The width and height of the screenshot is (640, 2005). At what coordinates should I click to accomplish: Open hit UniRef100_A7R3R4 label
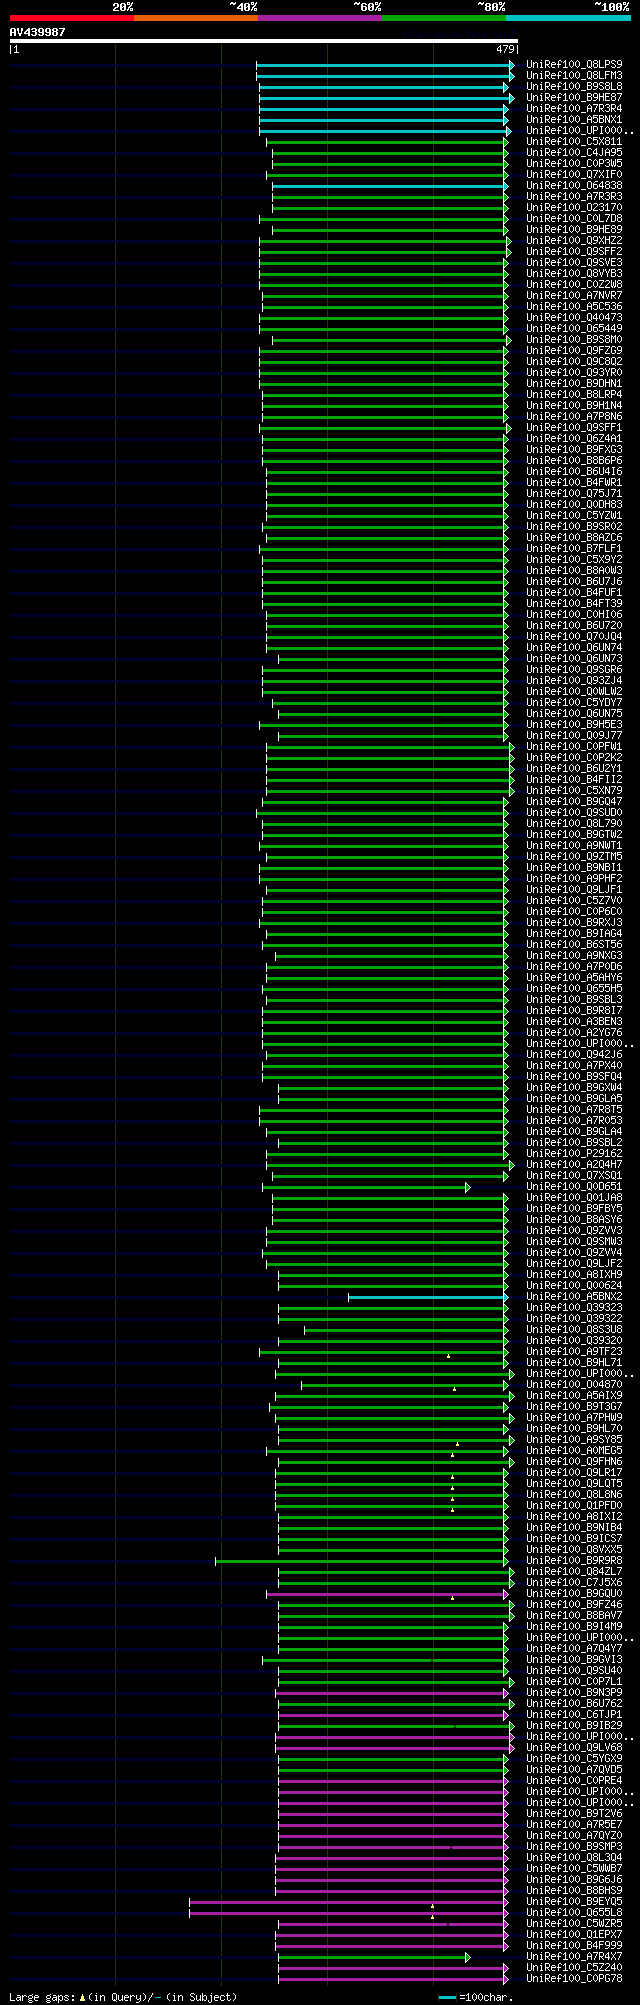[x=574, y=108]
